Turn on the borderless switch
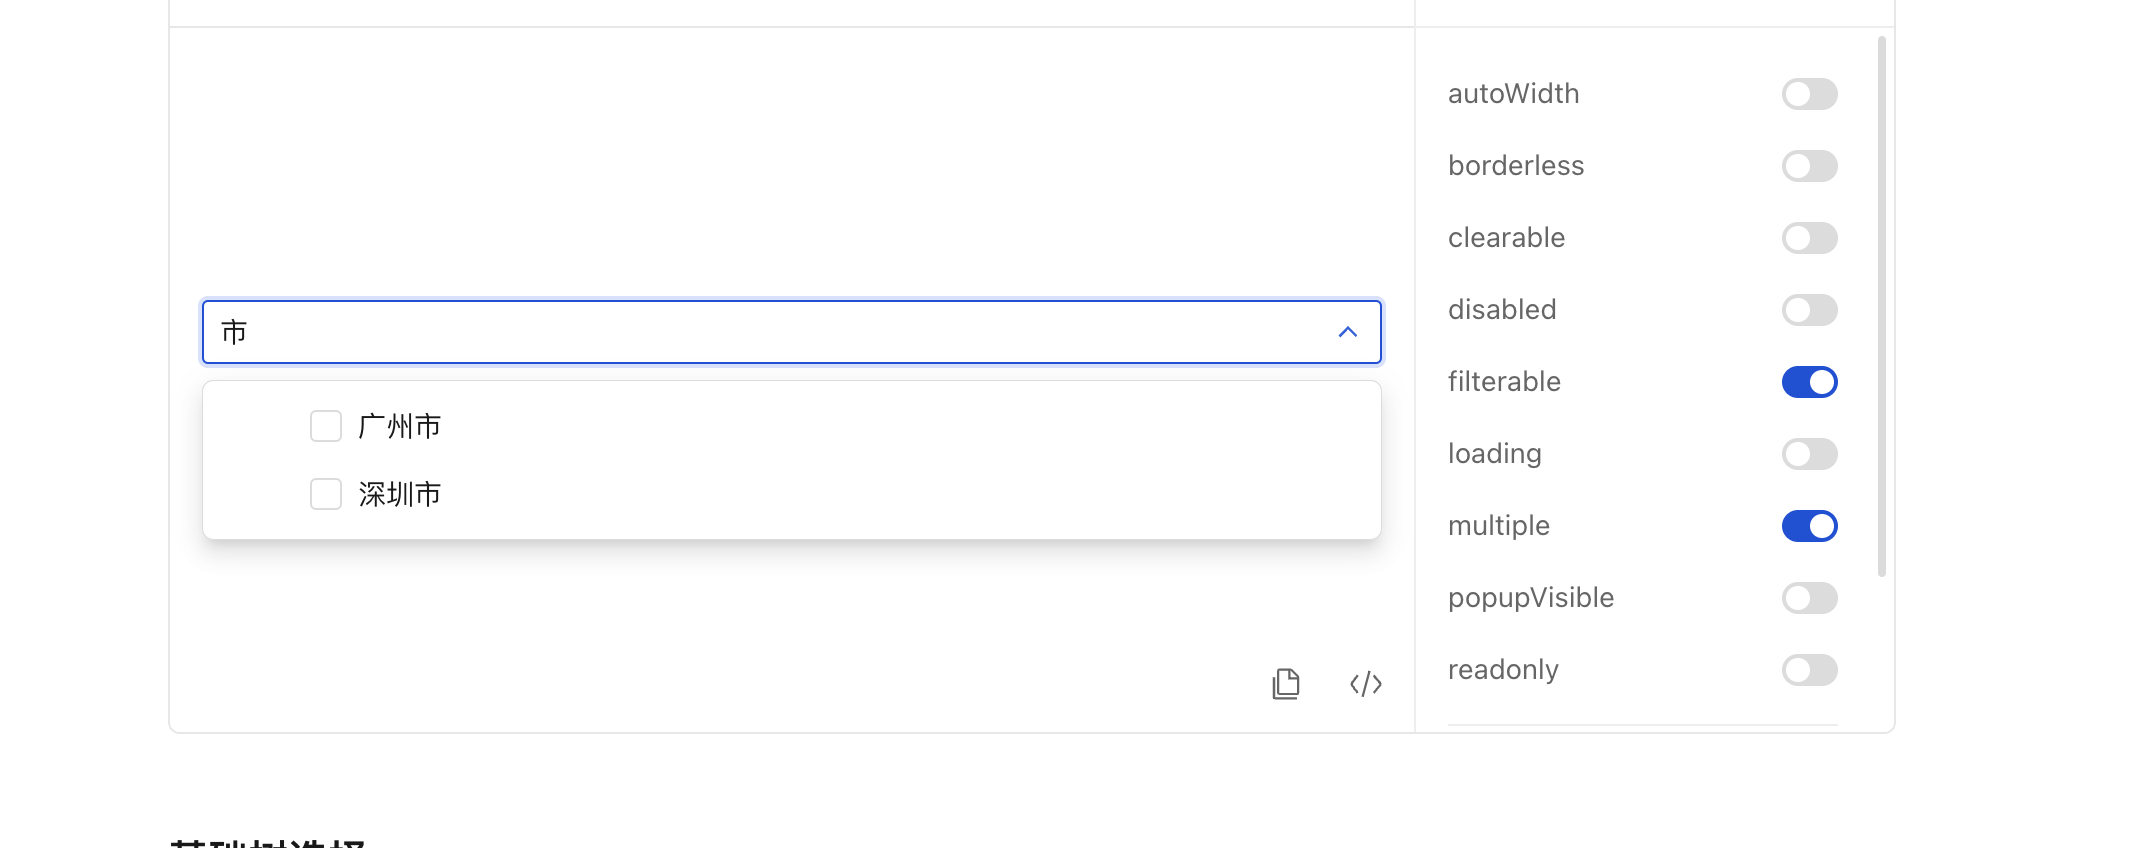Image resolution: width=2152 pixels, height=848 pixels. [1810, 166]
